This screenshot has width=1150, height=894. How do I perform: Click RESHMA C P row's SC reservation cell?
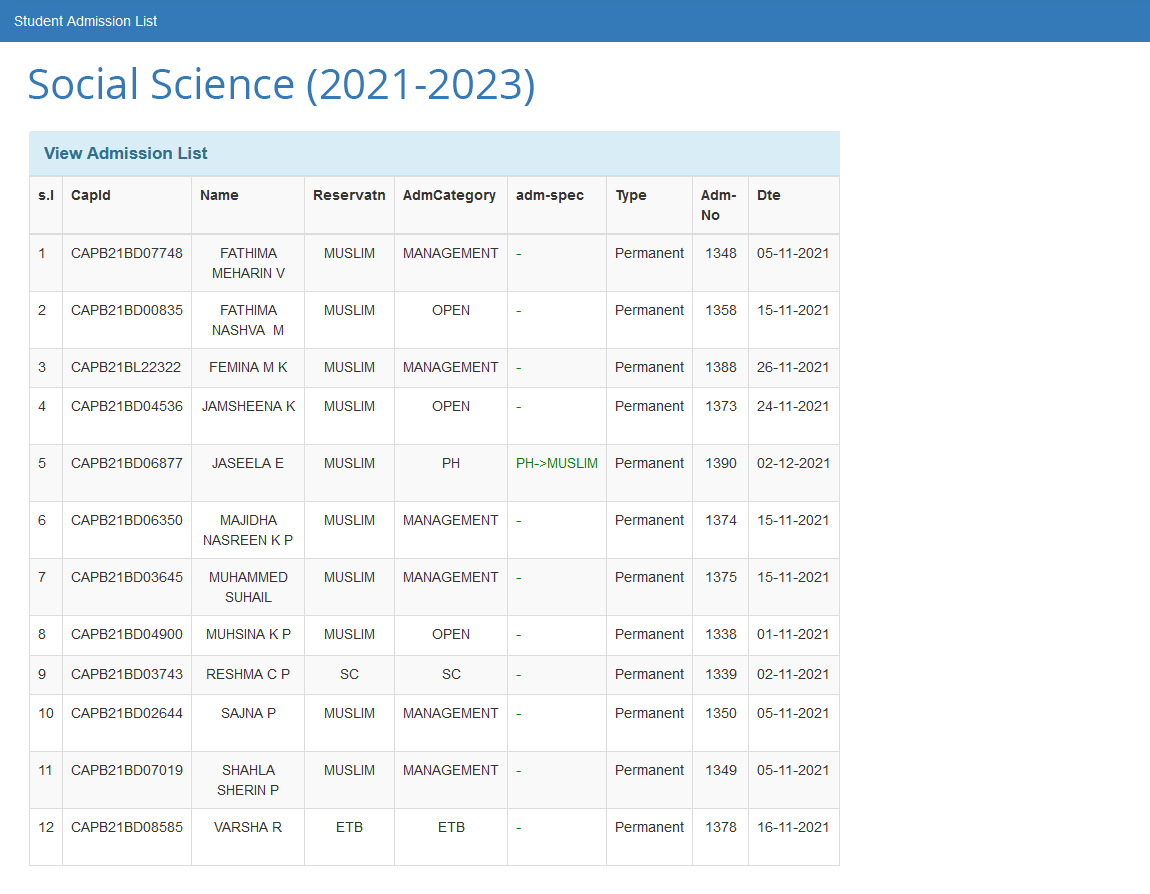[x=349, y=674]
